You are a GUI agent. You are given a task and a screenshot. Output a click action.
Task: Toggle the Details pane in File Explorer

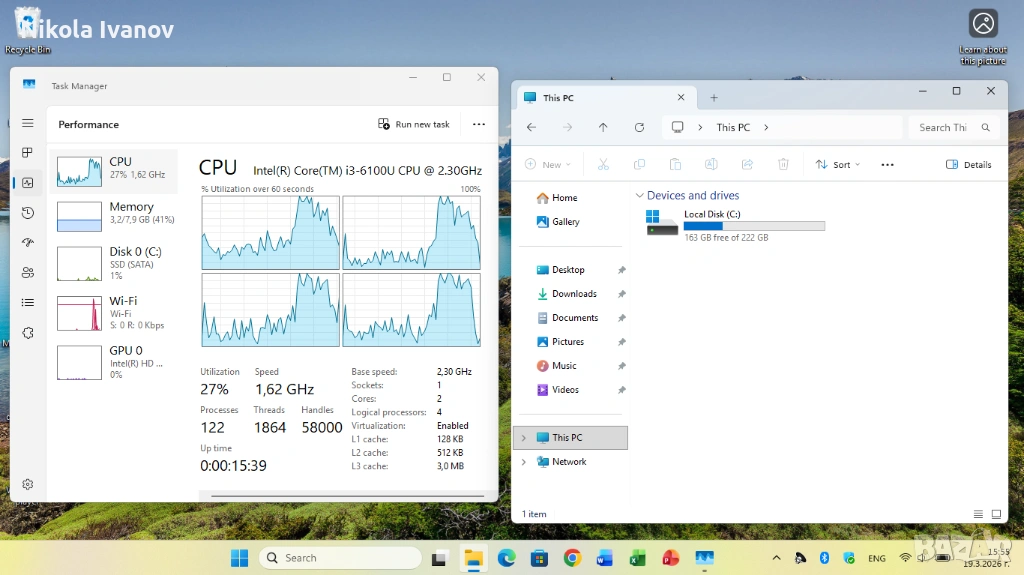(968, 164)
